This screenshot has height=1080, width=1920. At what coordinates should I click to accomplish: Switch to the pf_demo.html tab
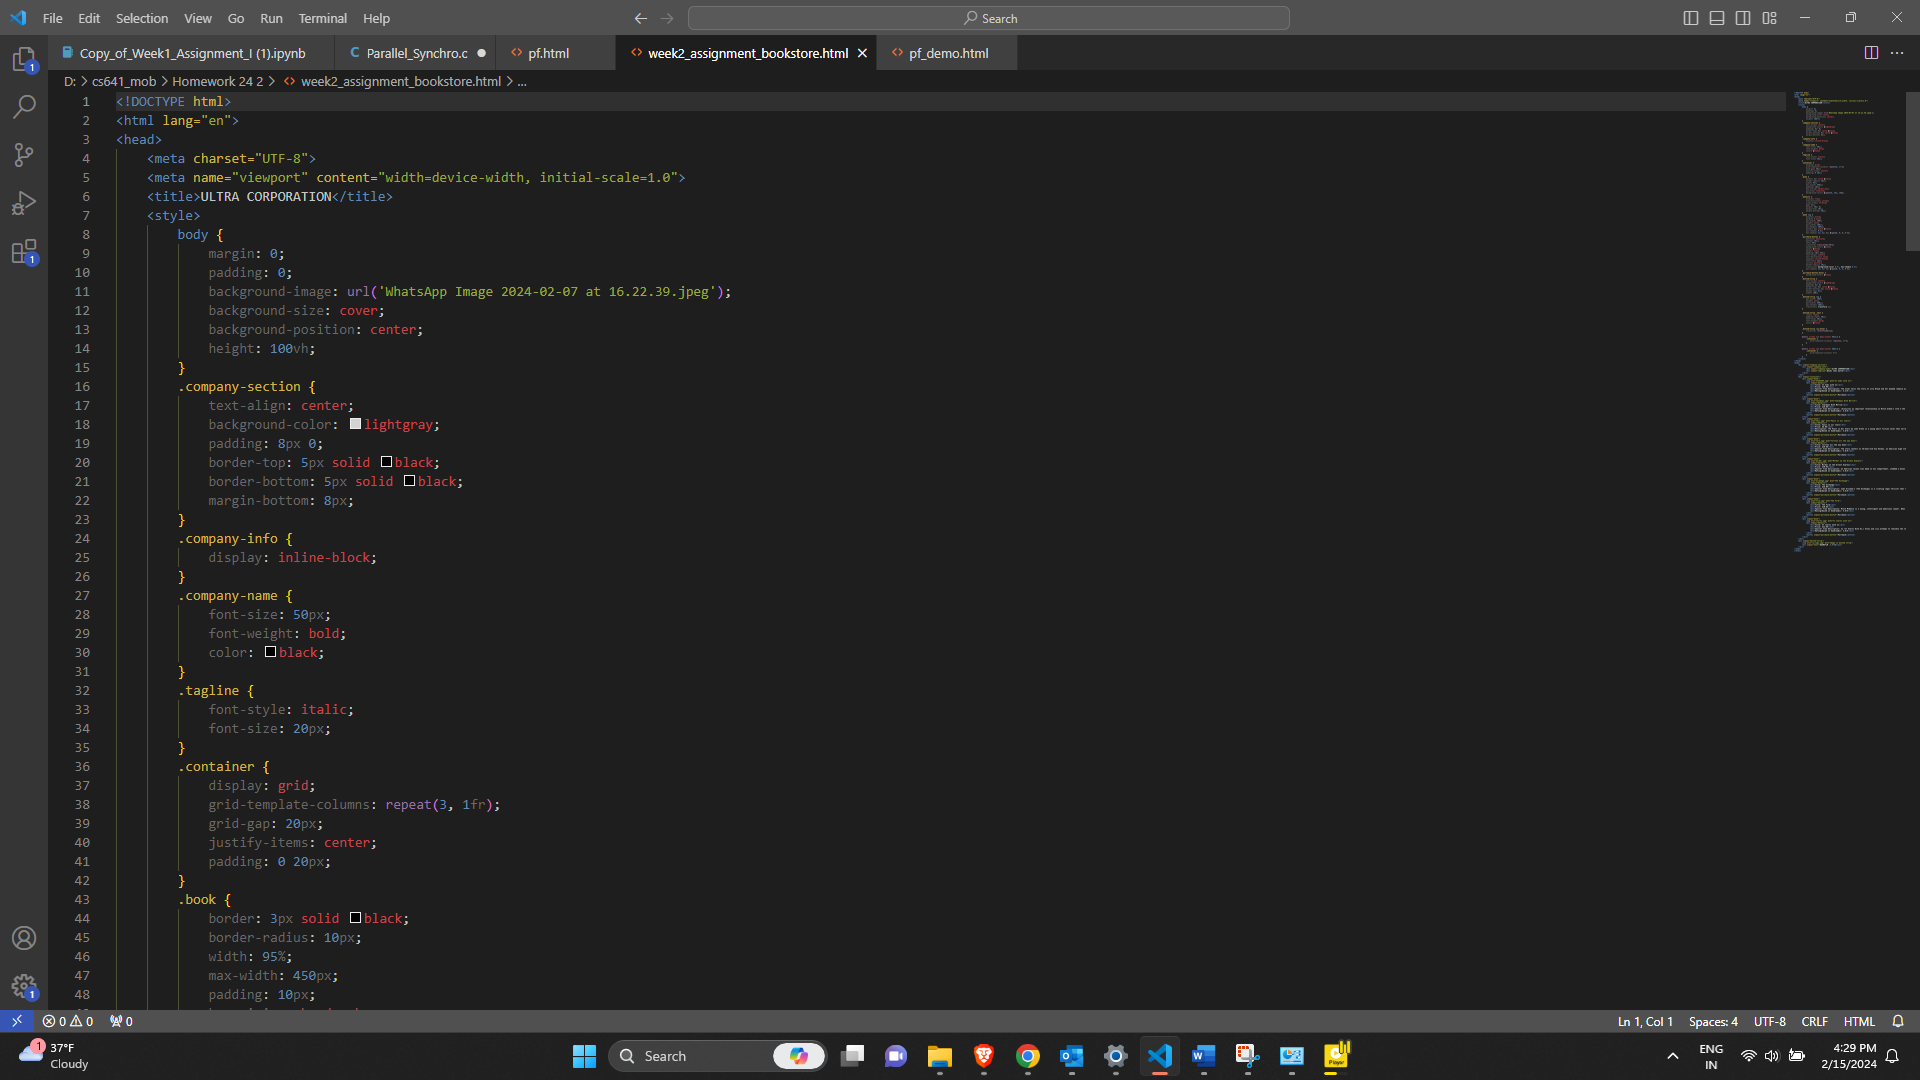tap(947, 53)
